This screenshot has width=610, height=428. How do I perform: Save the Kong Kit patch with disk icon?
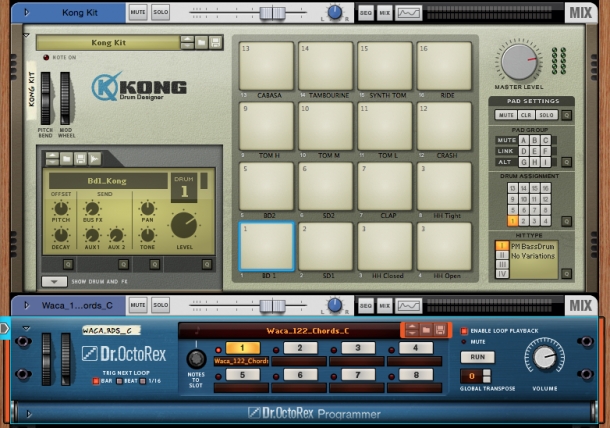tap(215, 42)
